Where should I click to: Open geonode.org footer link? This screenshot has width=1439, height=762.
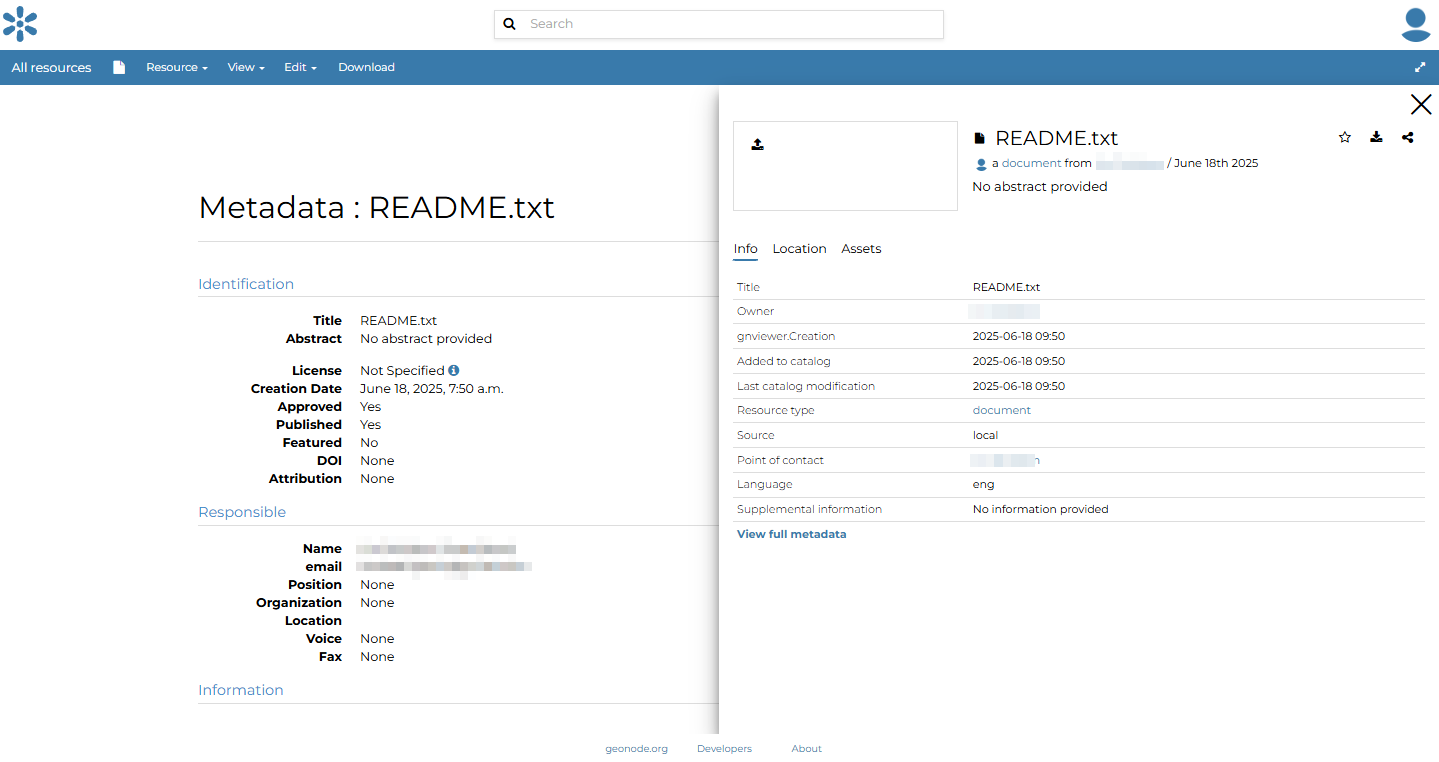click(636, 749)
